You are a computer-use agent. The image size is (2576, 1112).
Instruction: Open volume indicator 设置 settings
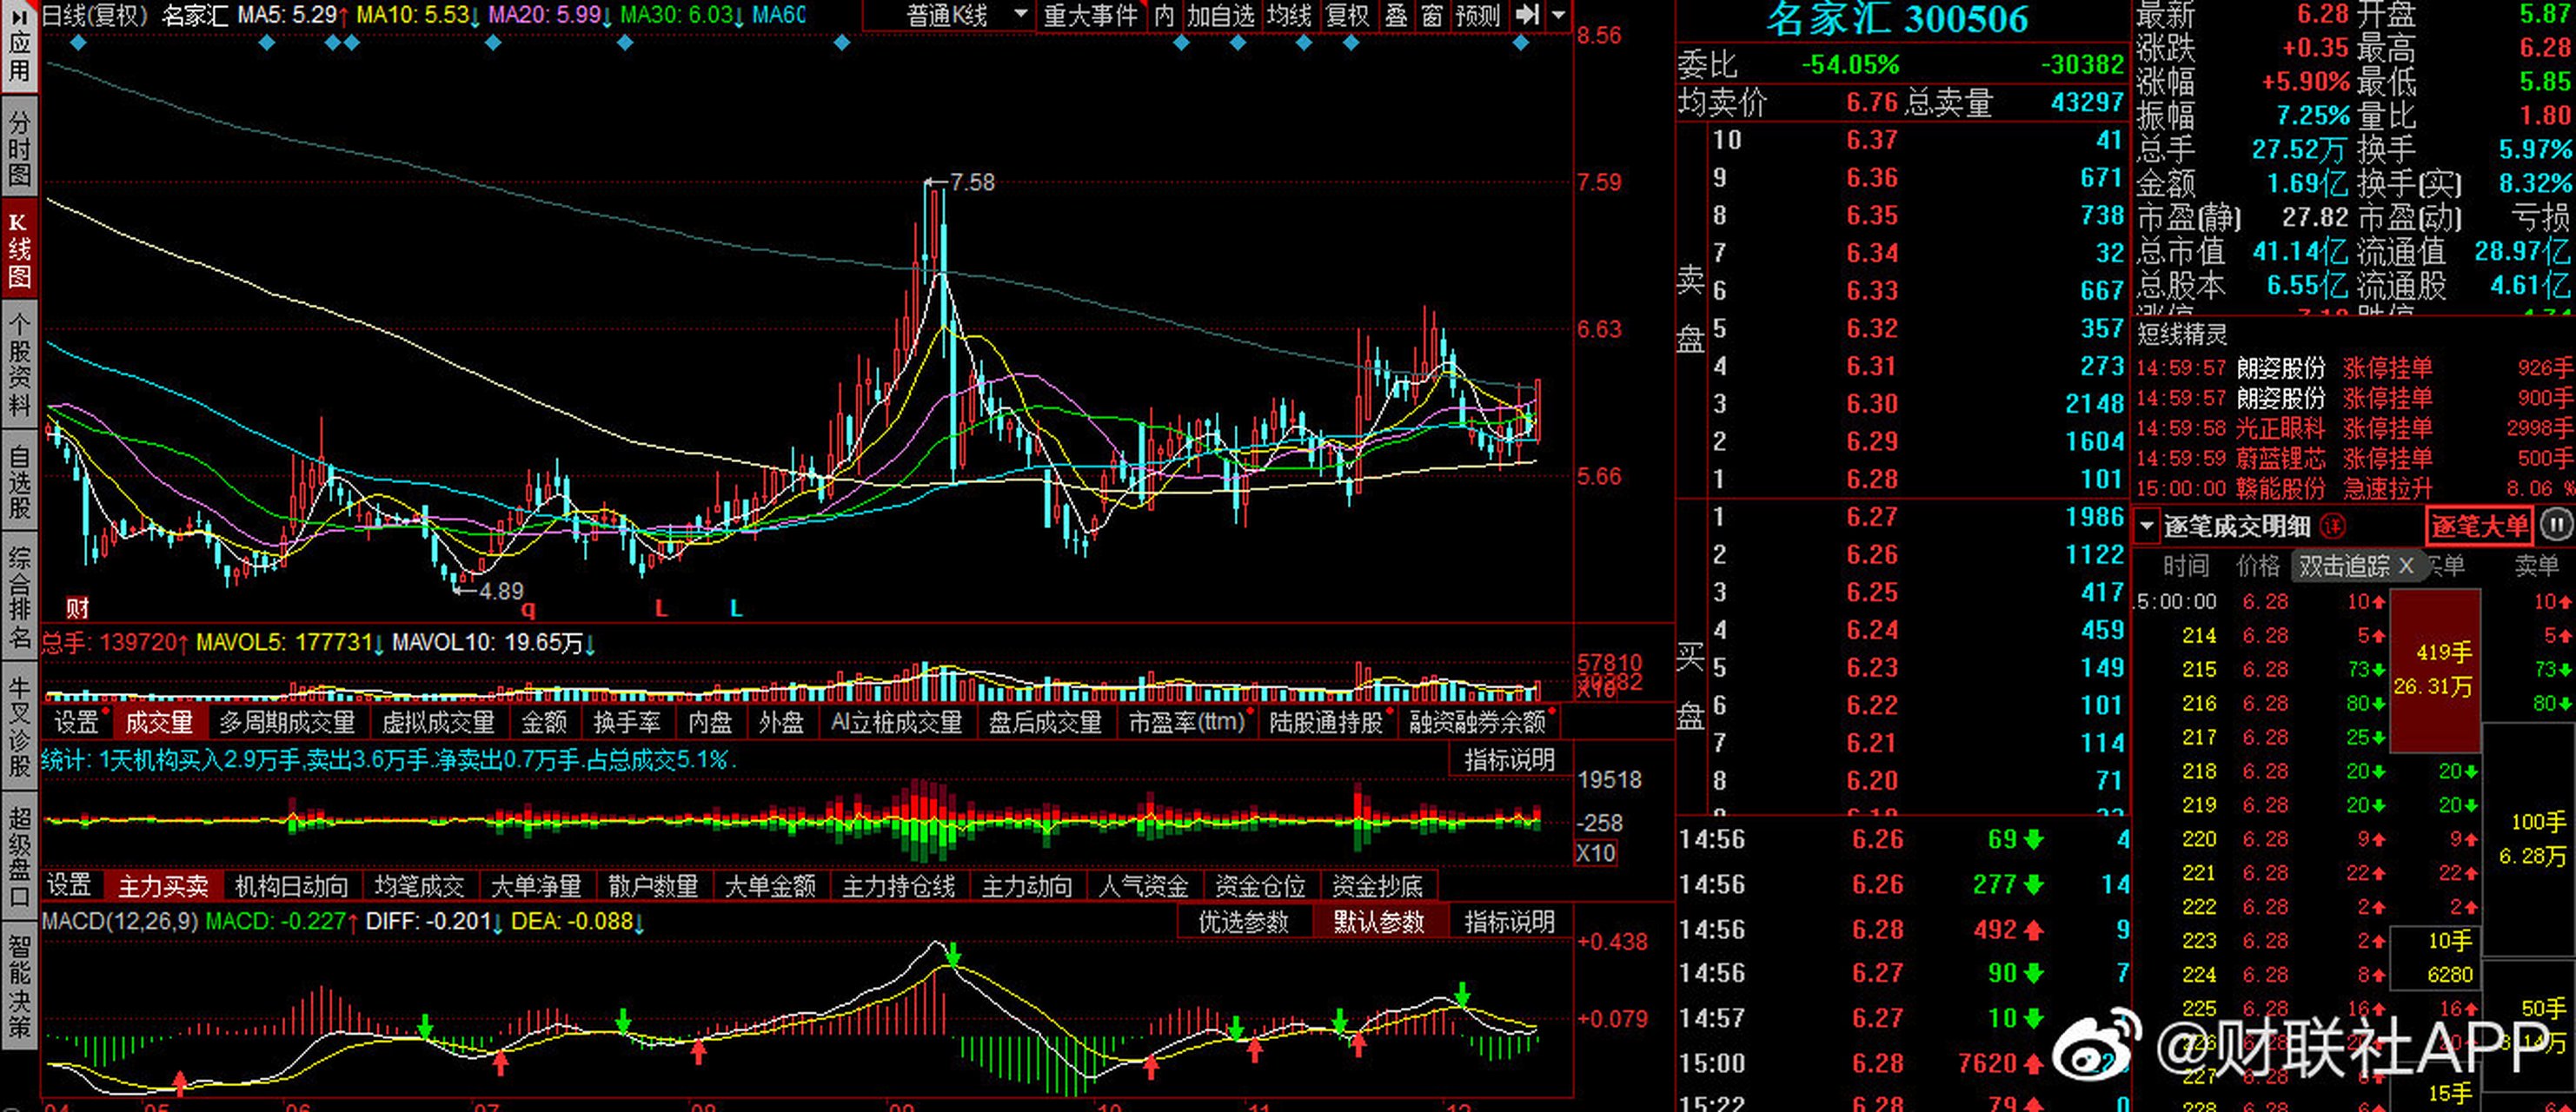(76, 722)
